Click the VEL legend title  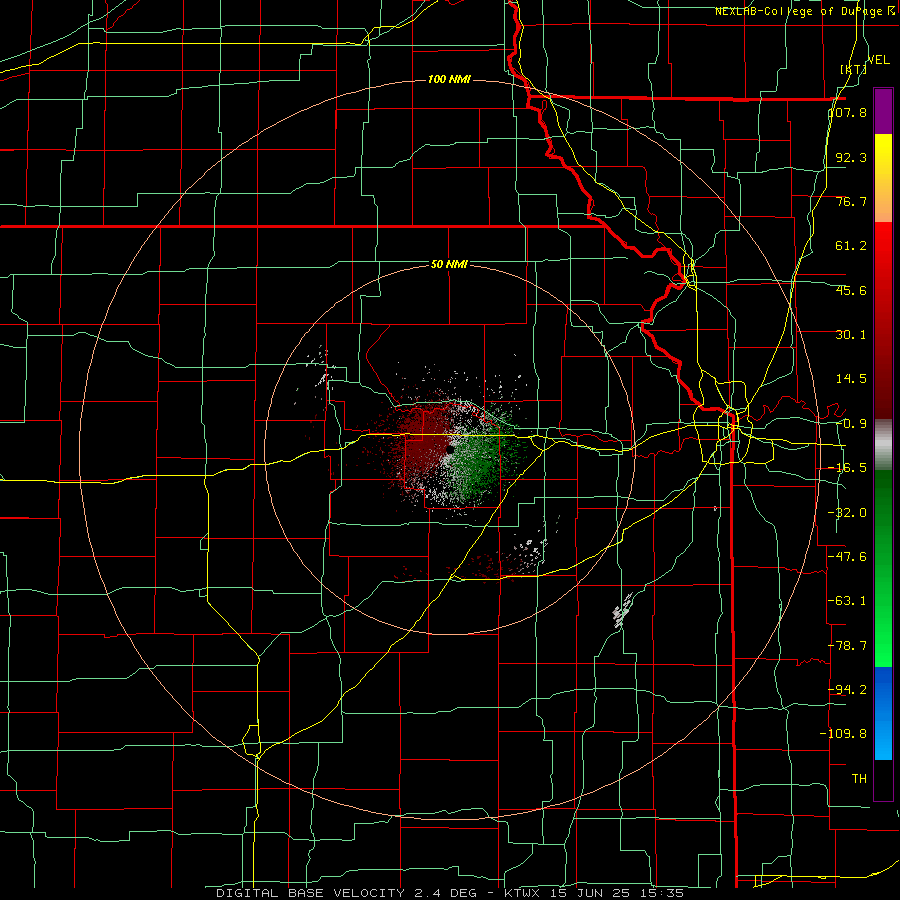point(878,60)
